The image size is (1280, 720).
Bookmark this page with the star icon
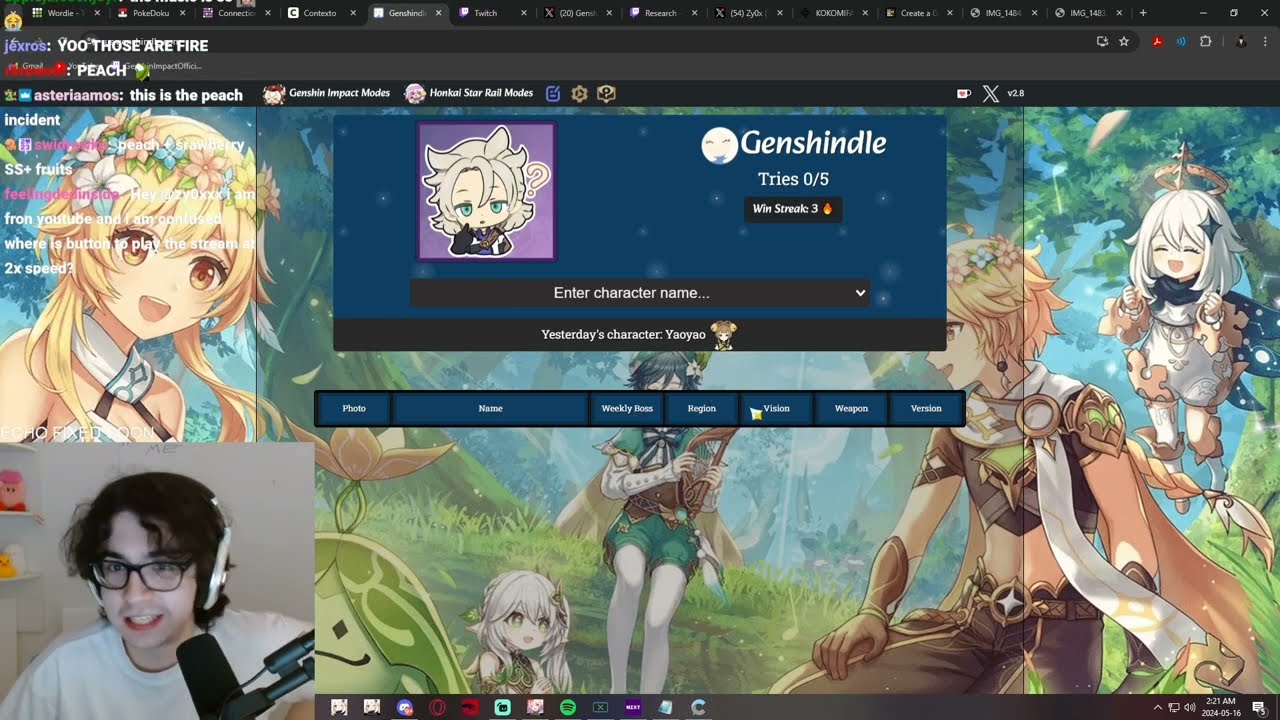1124,41
